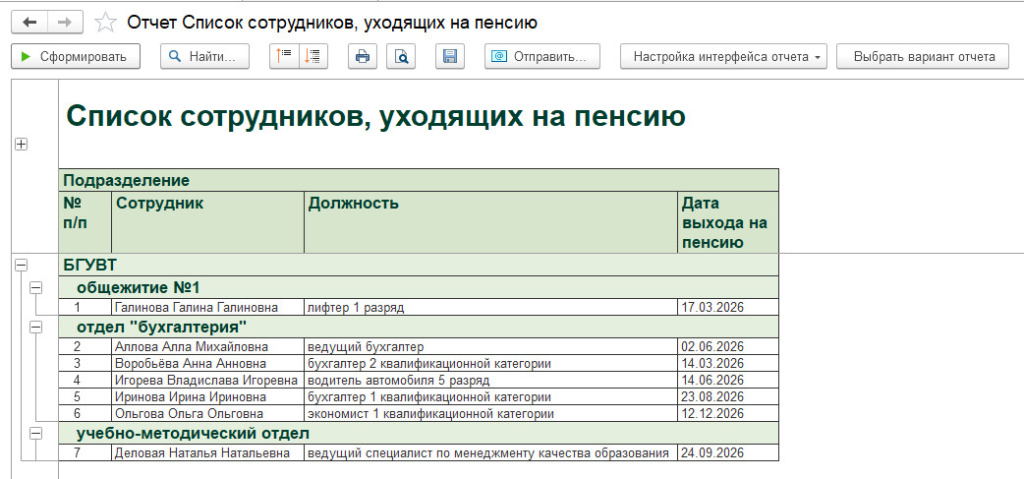1024x479 pixels.
Task: Collapse the БГУВТ group
Action: click(21, 265)
